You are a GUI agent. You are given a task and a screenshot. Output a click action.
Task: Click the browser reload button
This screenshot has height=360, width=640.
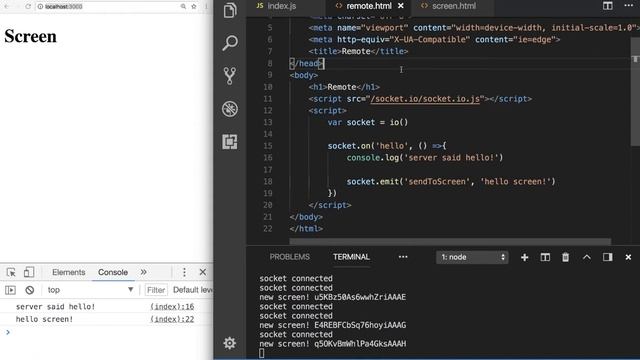28,7
